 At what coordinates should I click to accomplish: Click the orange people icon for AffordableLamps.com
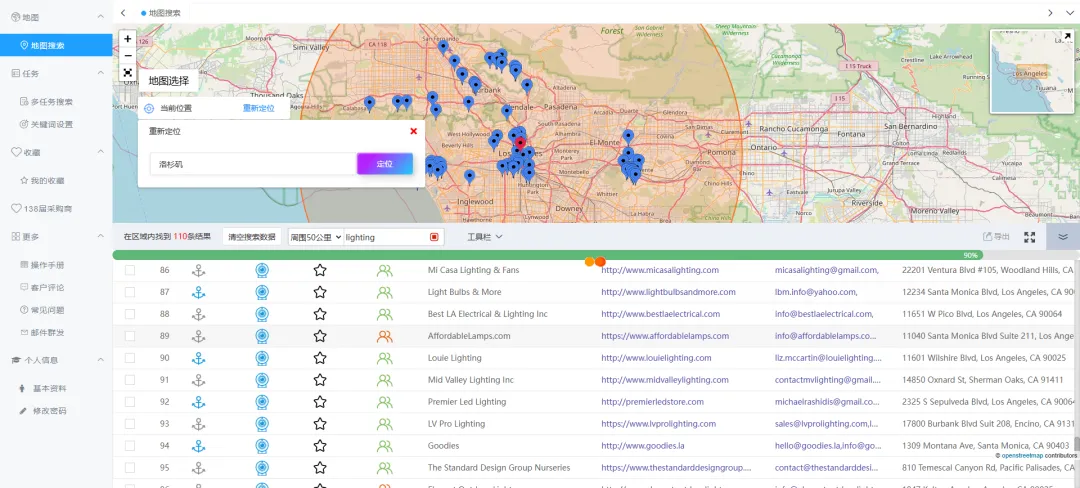pyautogui.click(x=385, y=336)
